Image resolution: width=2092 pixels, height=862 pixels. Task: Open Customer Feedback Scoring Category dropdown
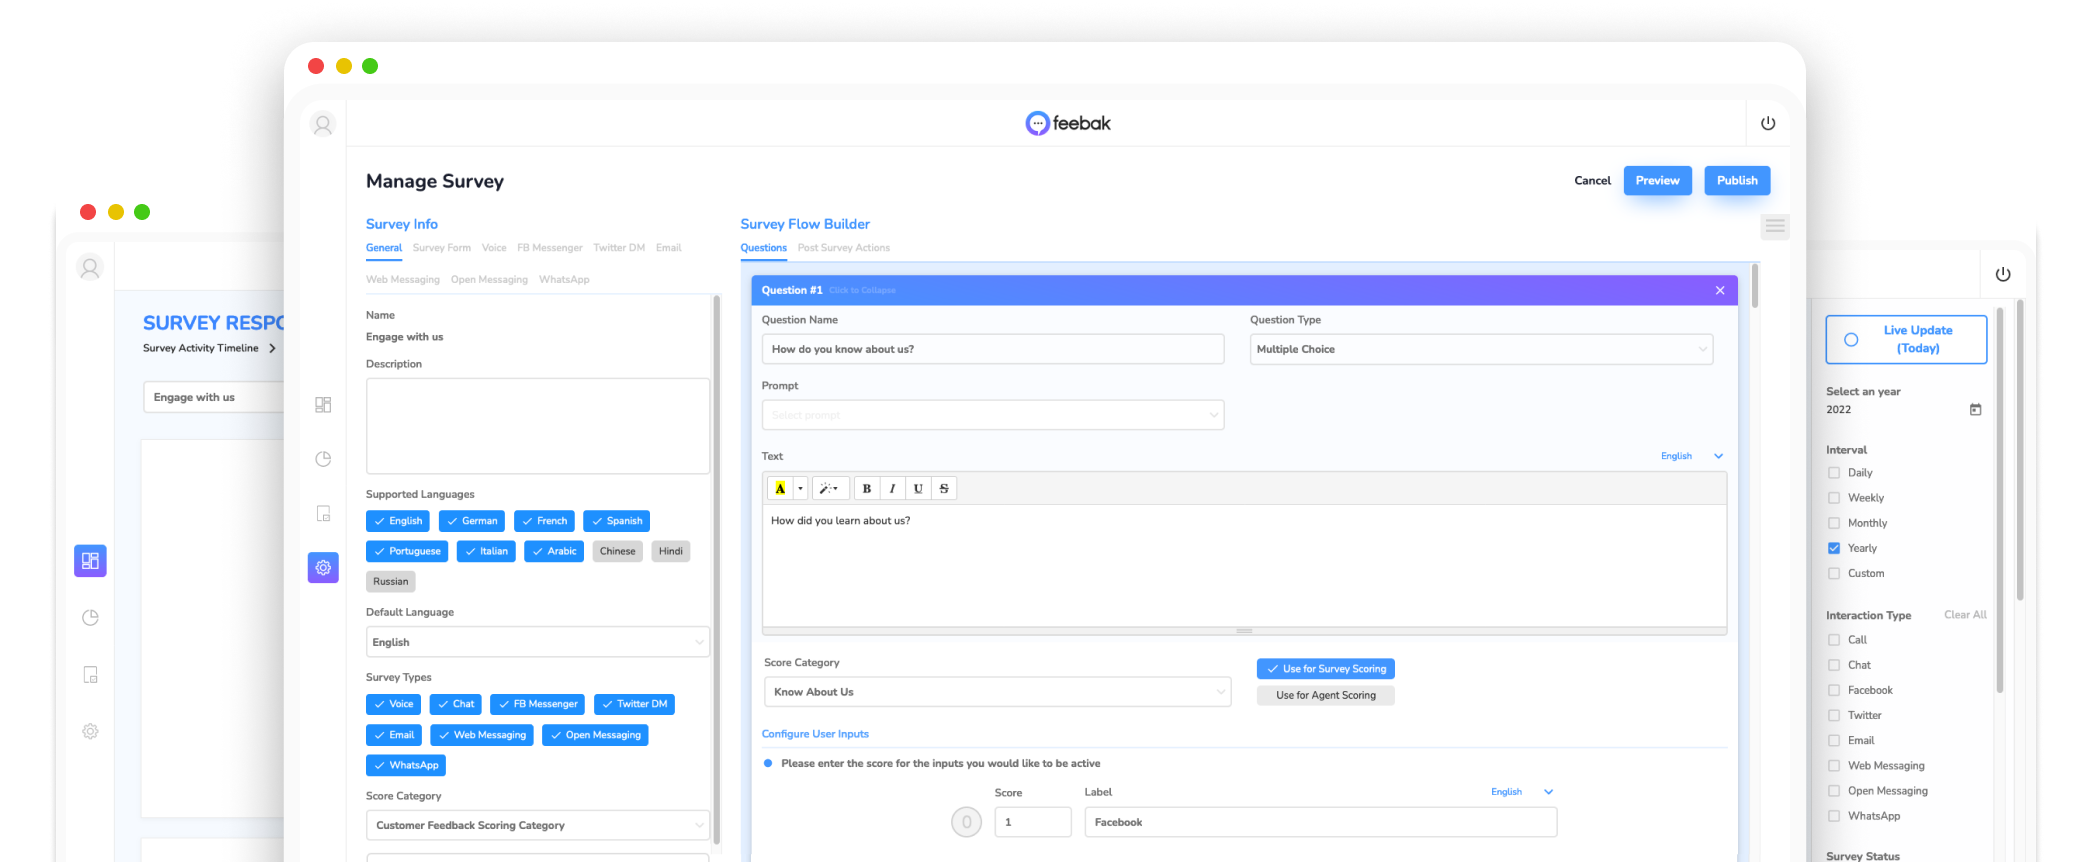[538, 825]
